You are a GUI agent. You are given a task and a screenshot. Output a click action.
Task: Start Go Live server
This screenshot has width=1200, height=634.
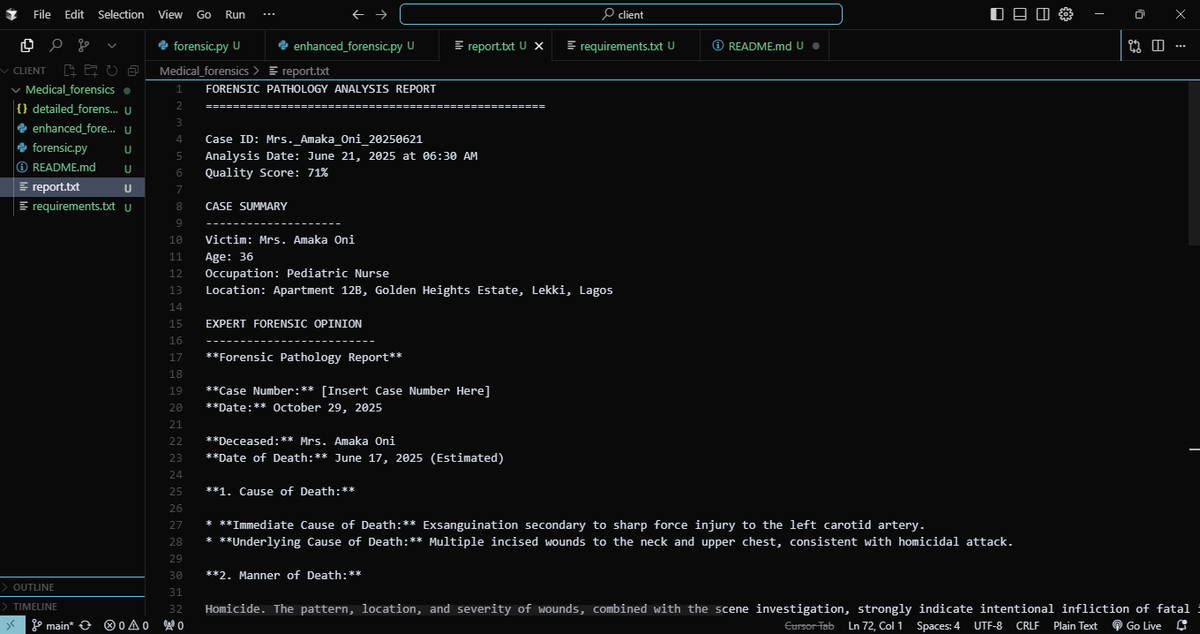pos(1136,625)
